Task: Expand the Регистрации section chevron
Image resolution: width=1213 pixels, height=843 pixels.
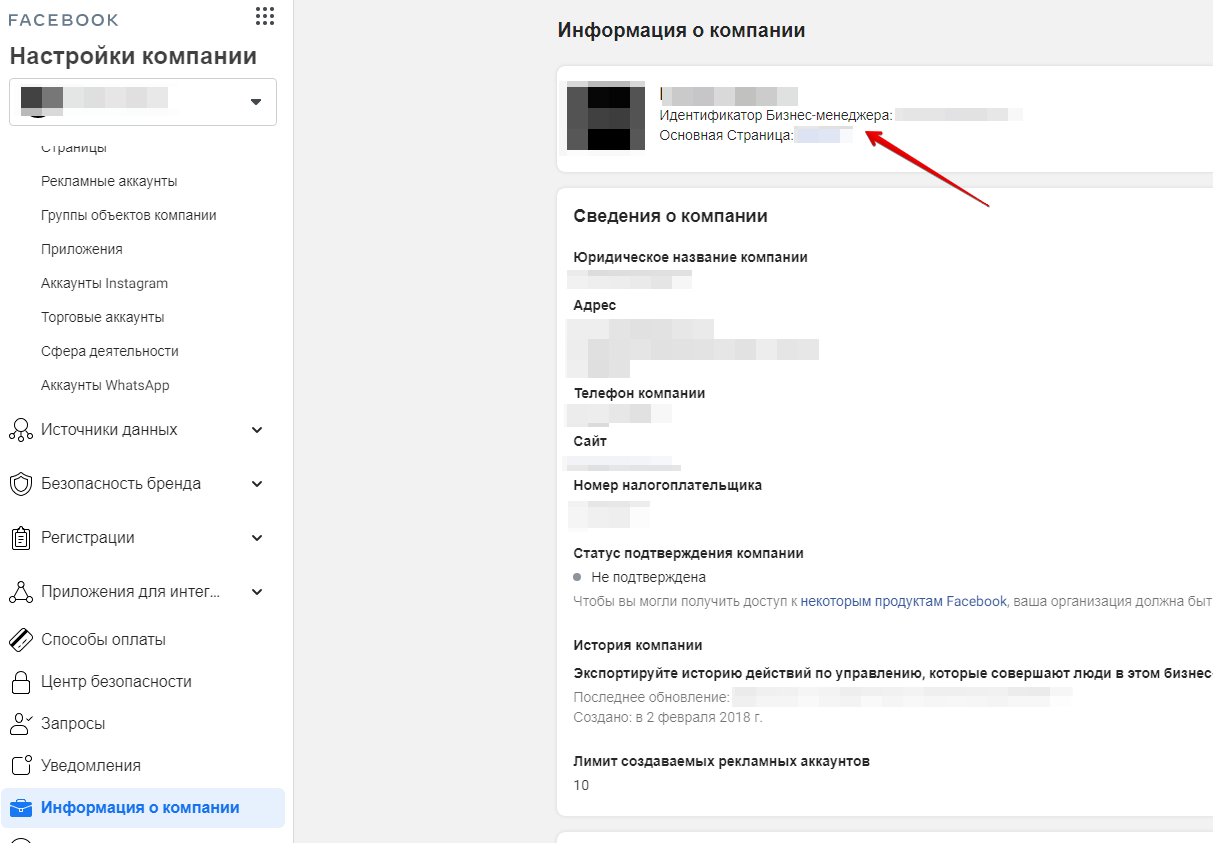Action: click(257, 538)
